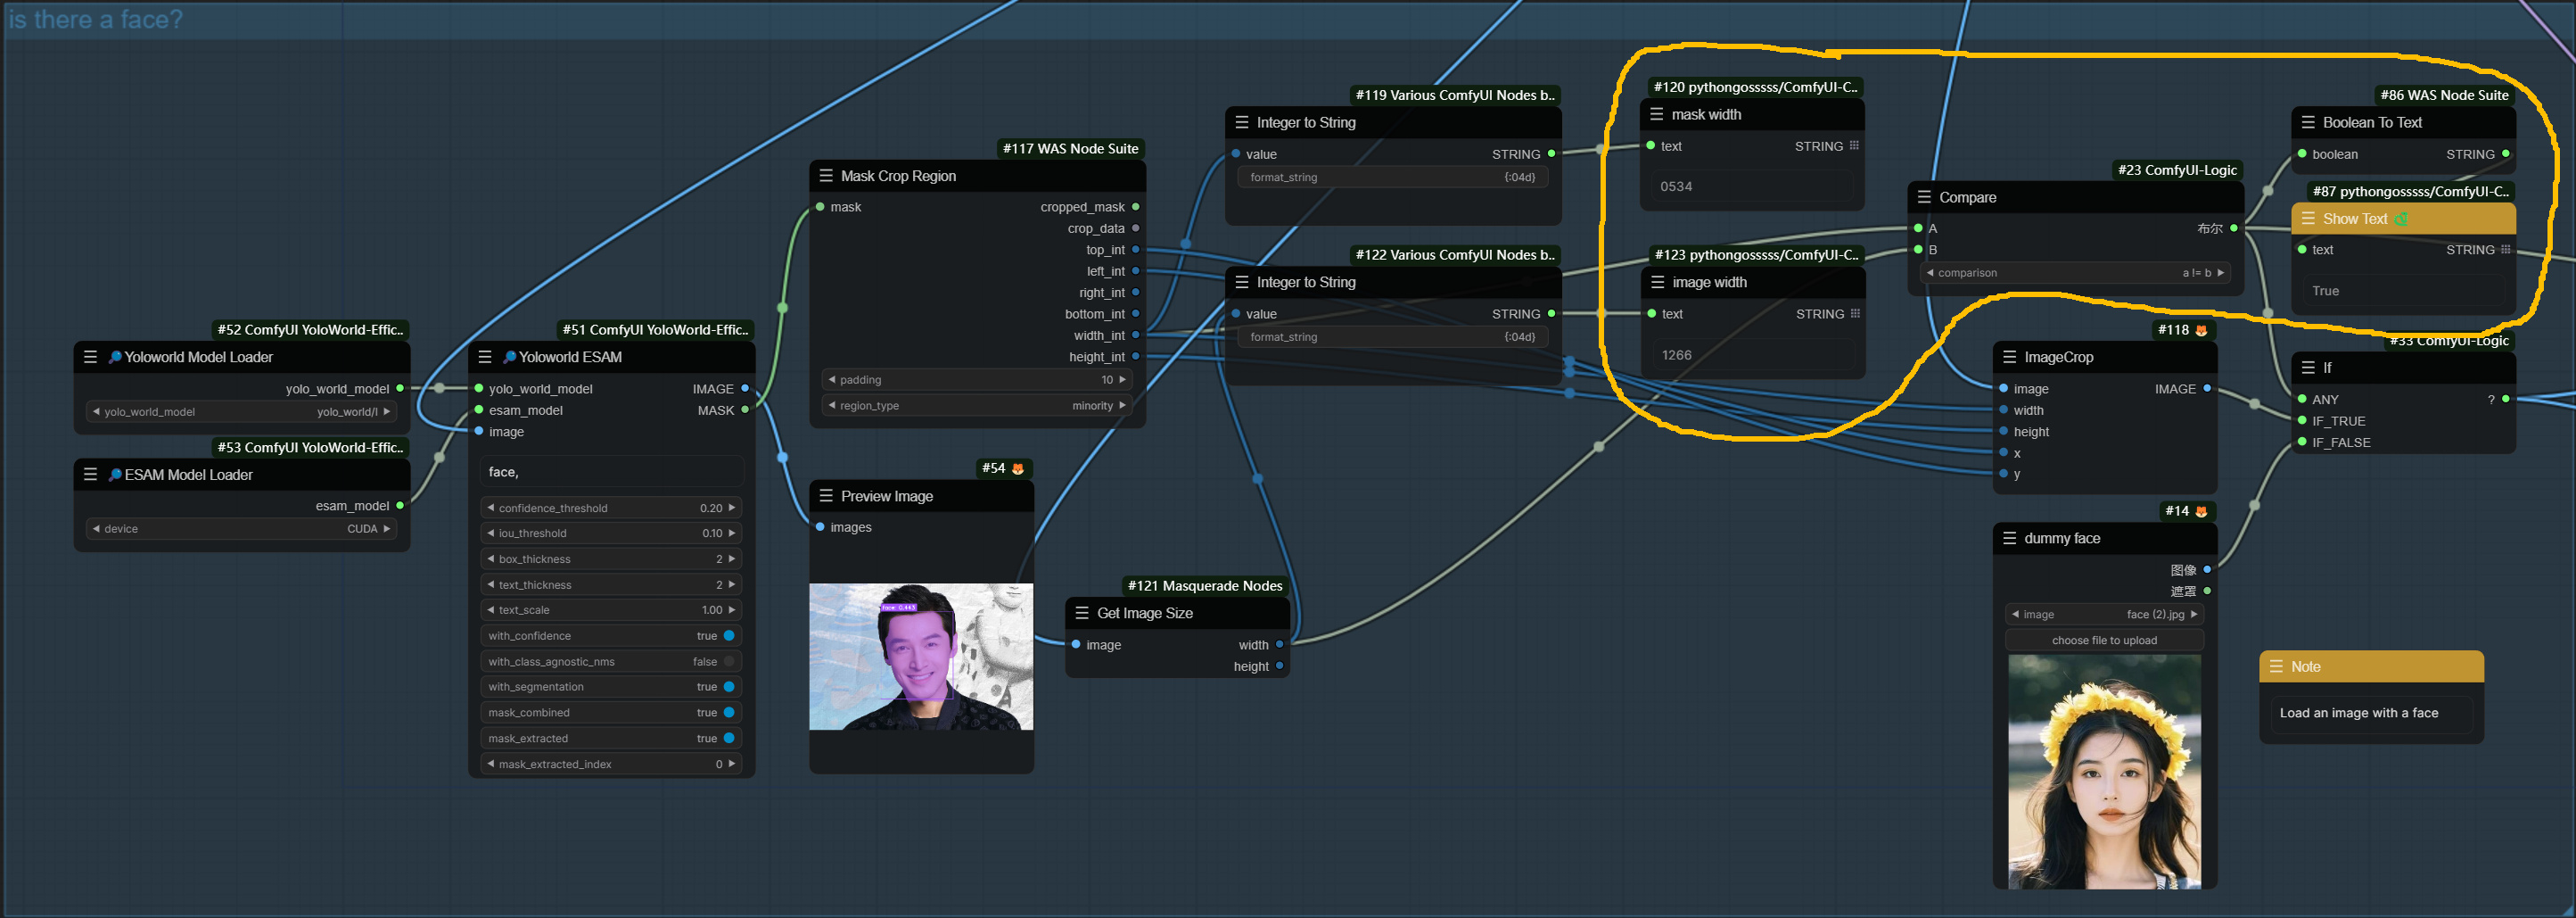Open the If node menu

pos(2308,368)
